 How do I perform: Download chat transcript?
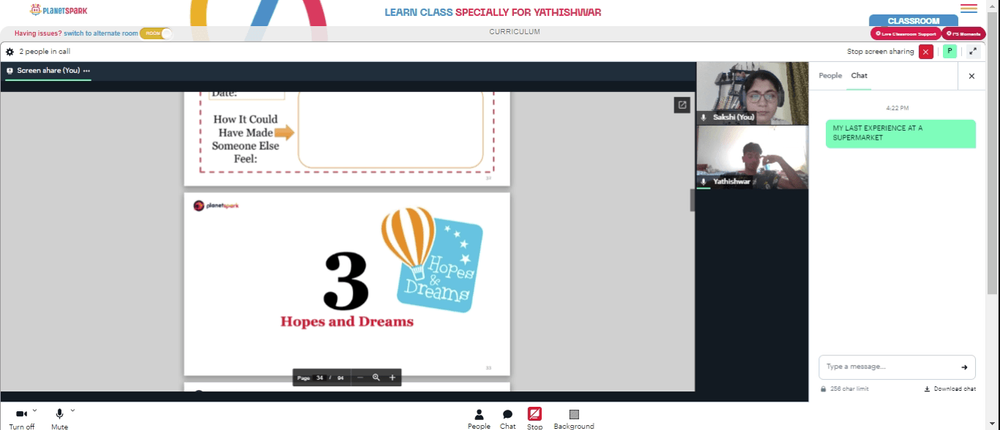pyautogui.click(x=950, y=389)
